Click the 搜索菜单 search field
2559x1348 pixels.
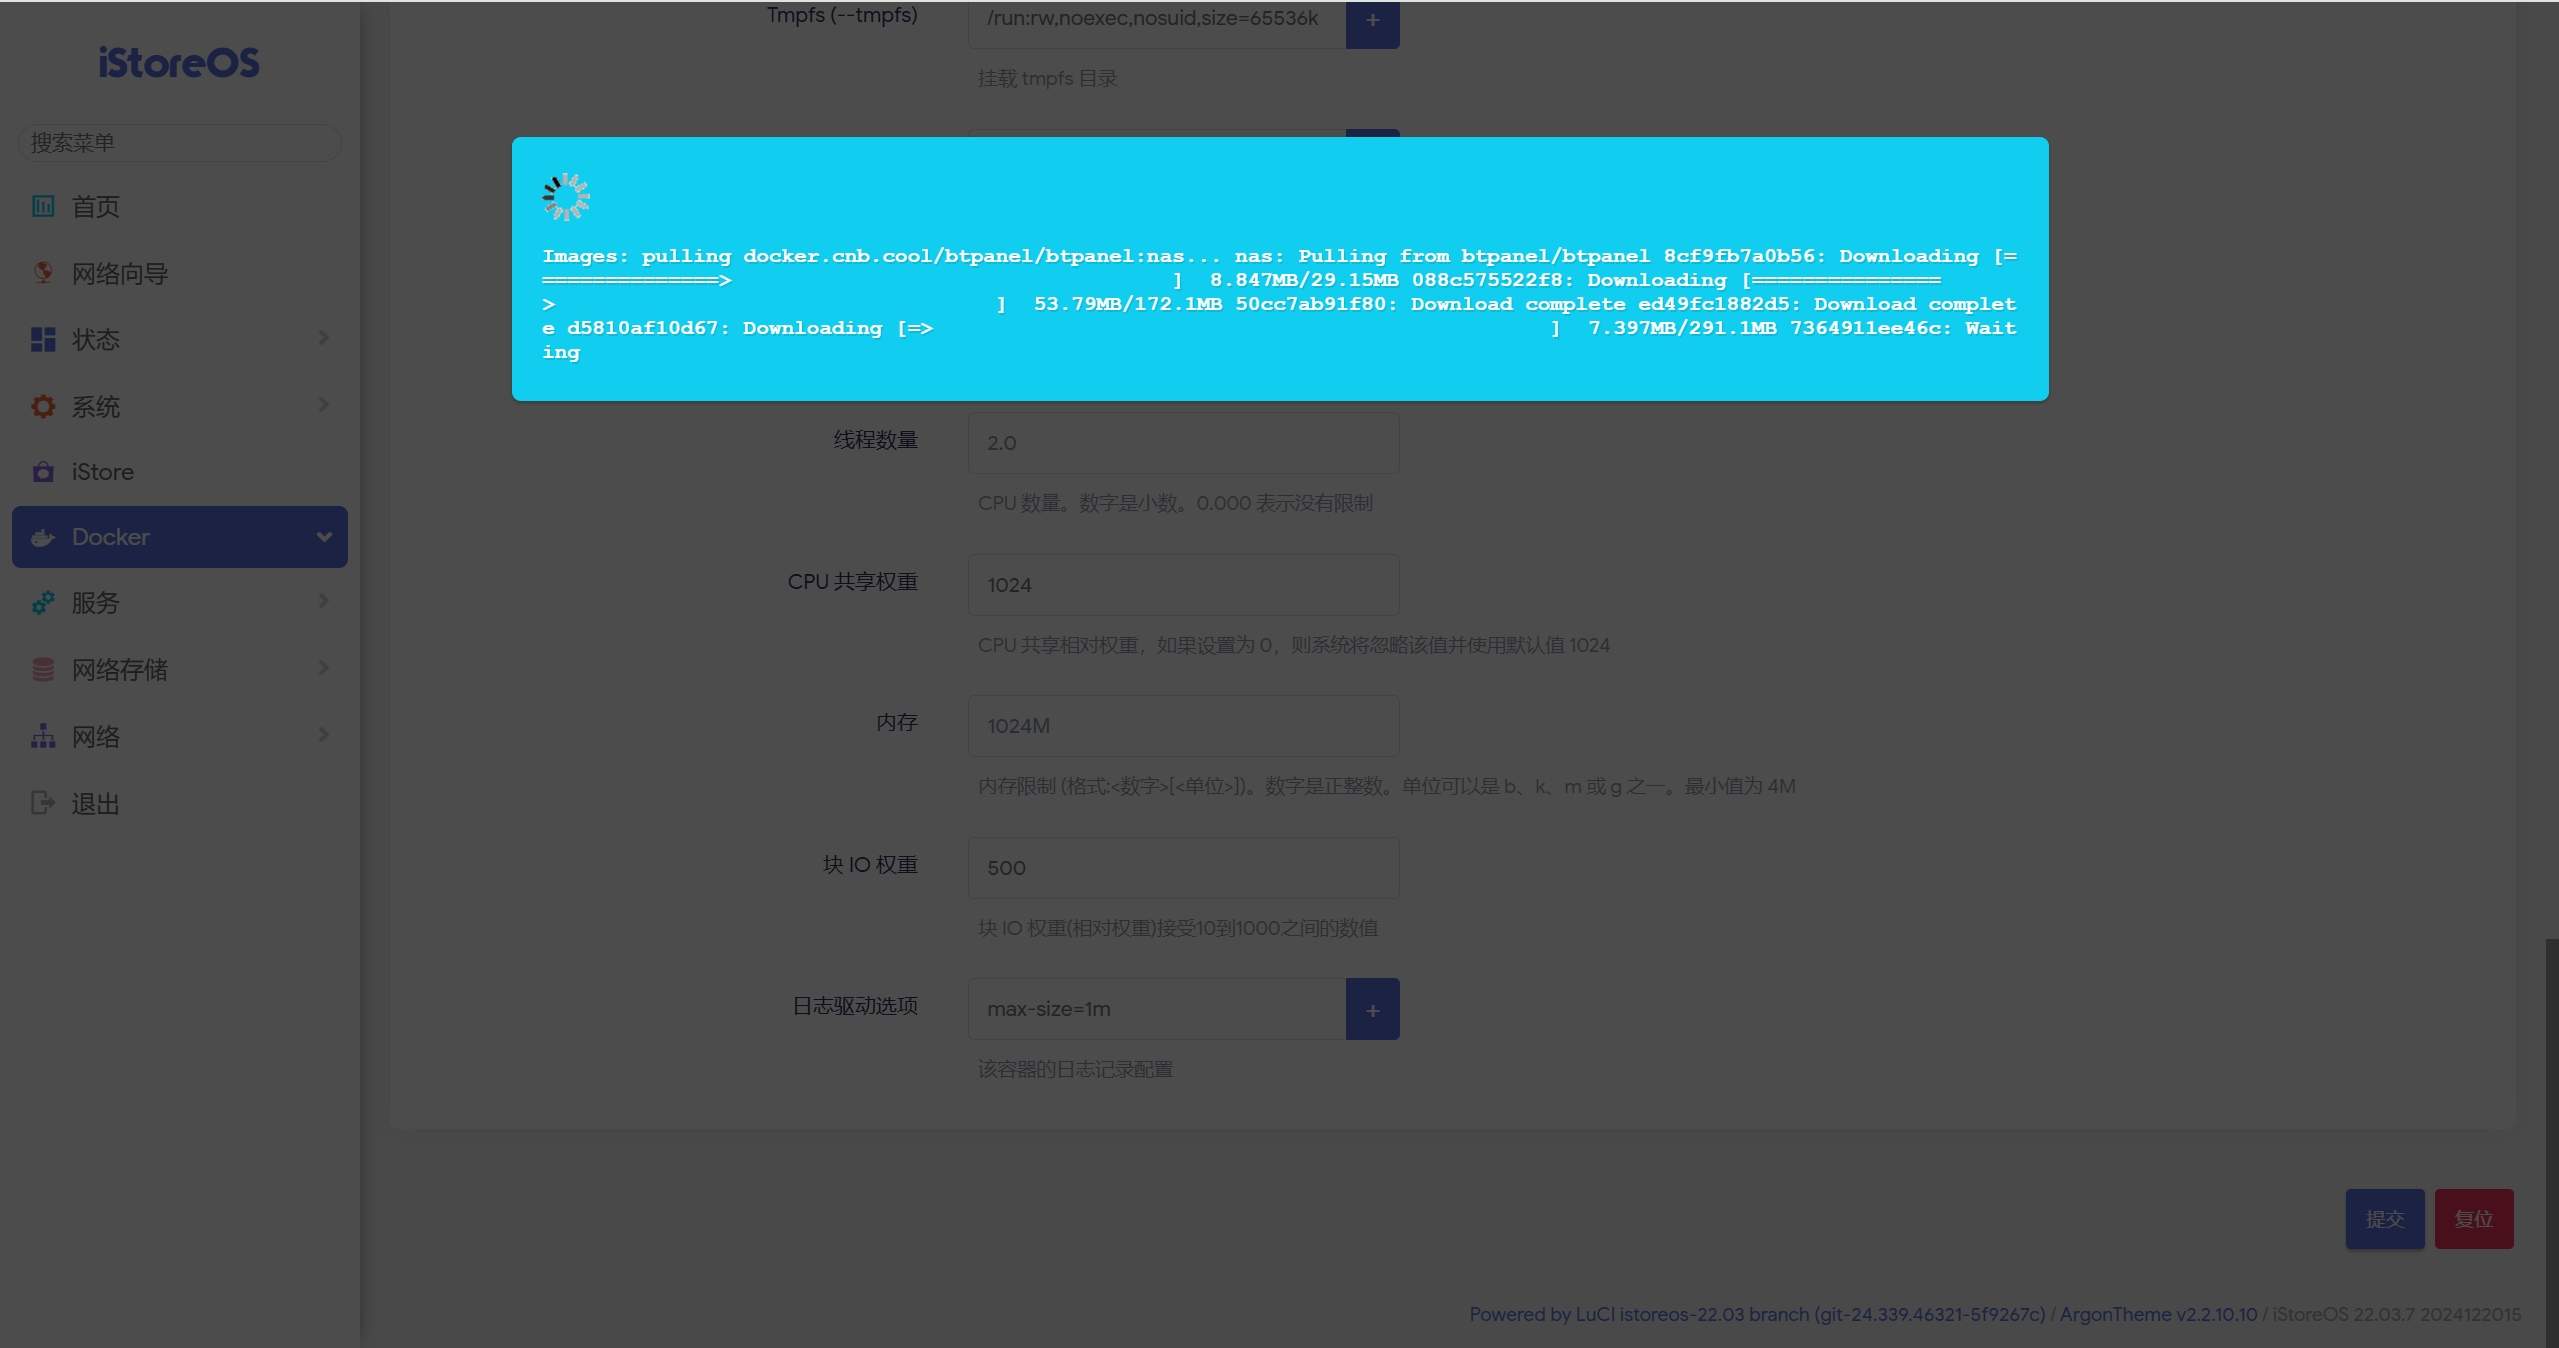180,142
